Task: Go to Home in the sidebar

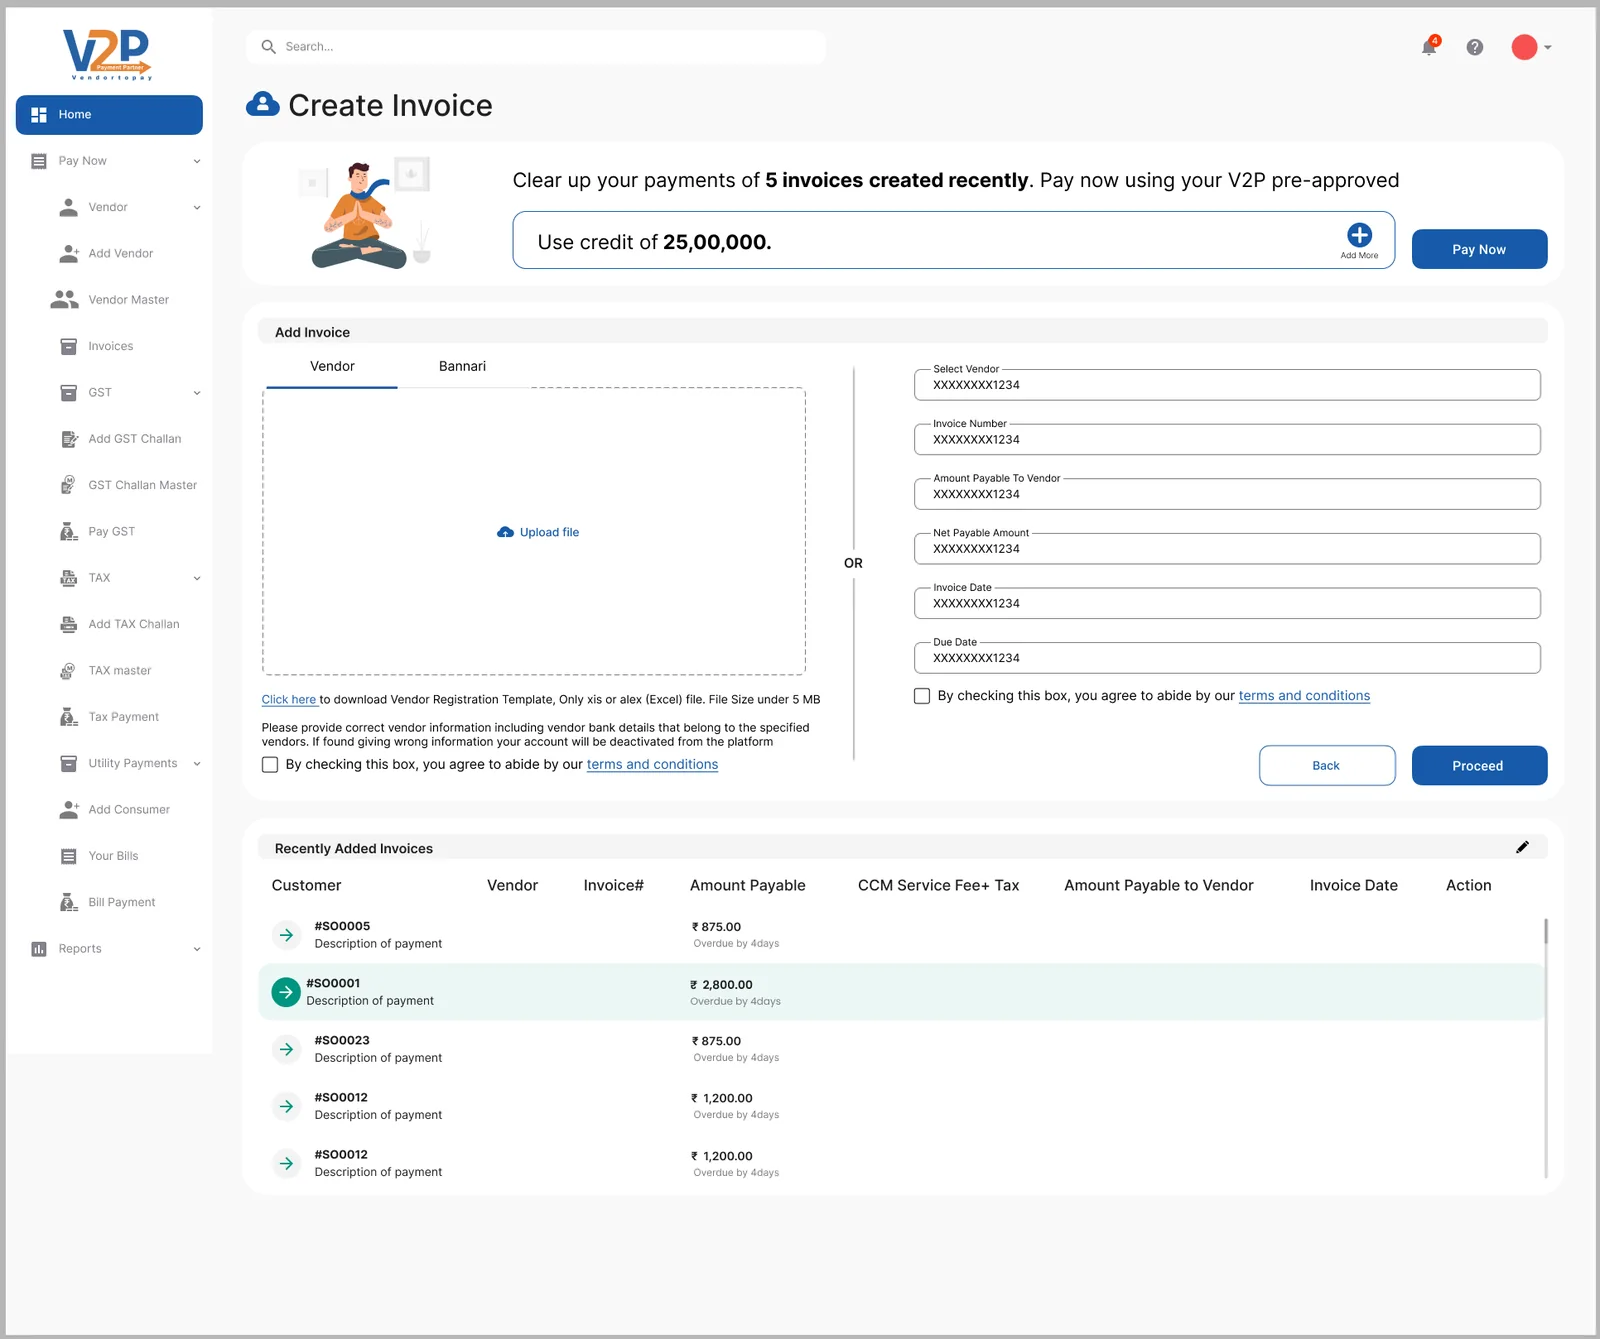Action: (109, 115)
